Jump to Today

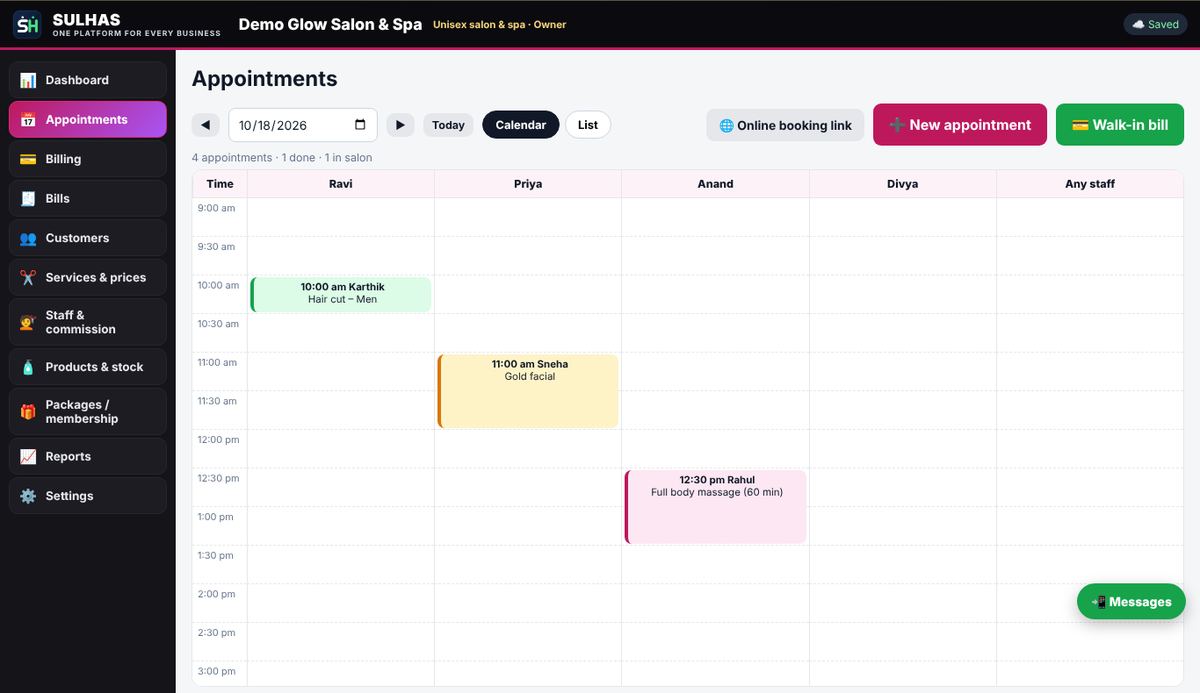click(448, 125)
